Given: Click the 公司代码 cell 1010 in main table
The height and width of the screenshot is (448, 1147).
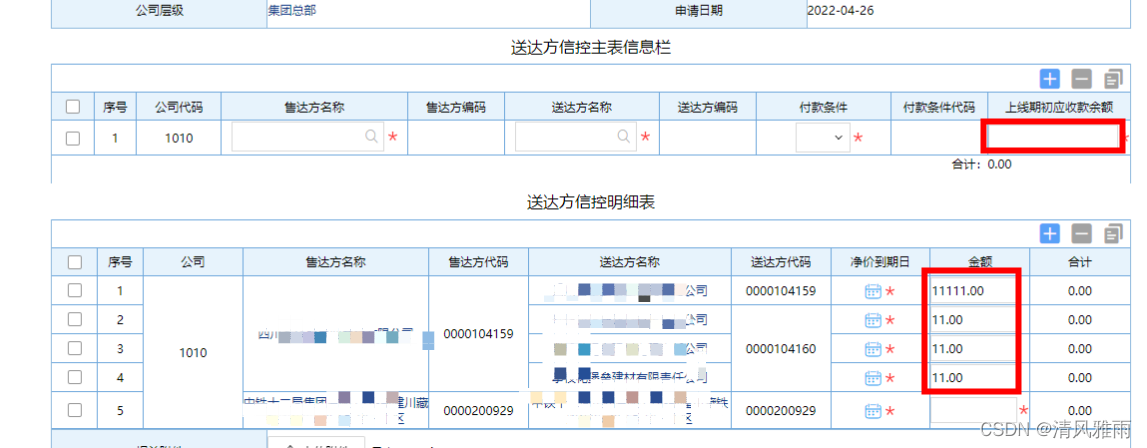Looking at the screenshot, I should point(178,138).
